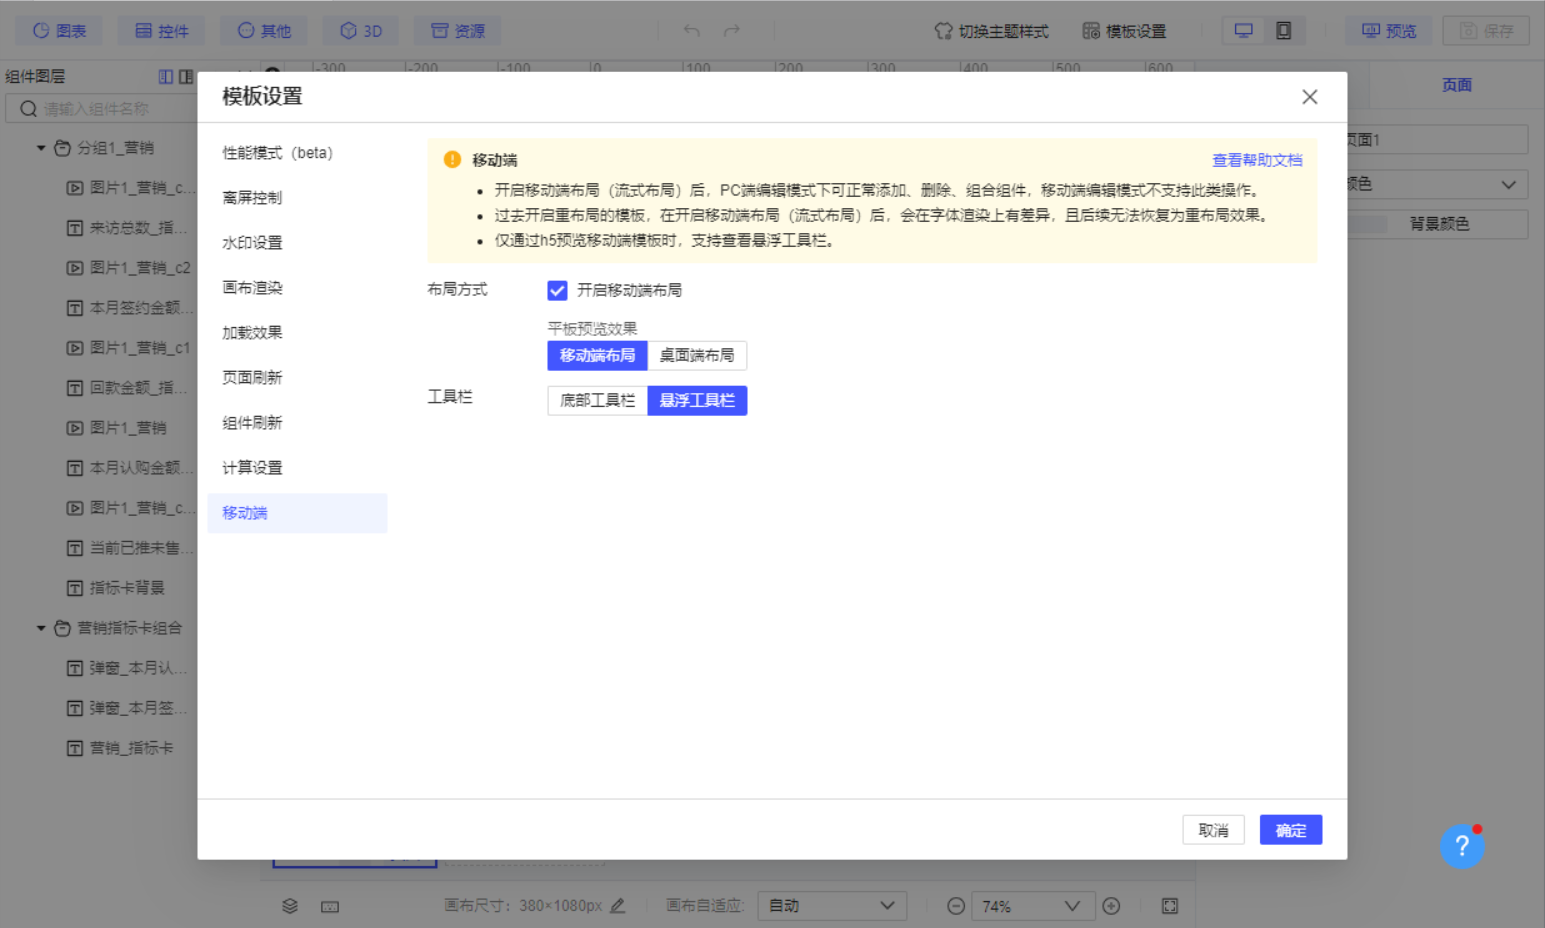Switch to desktop monitor view icon
Screen dimensions: 1545x928
1243,31
